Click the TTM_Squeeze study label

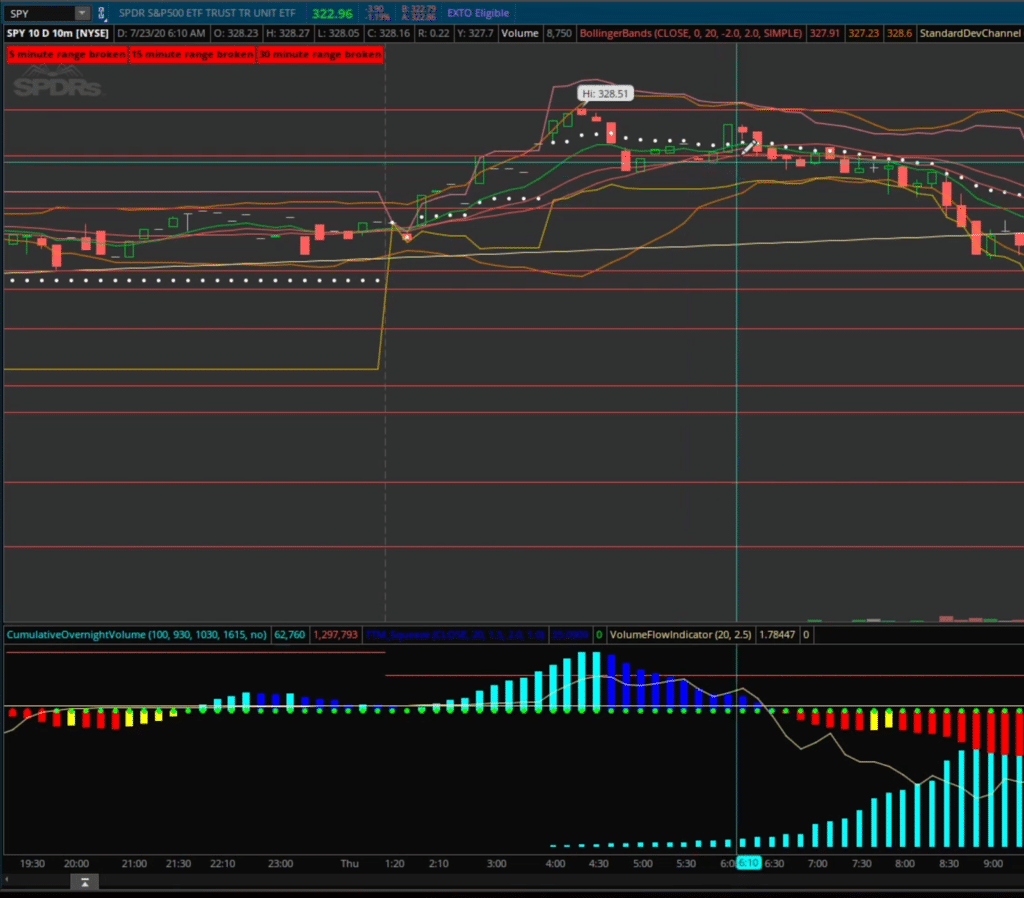click(x=455, y=635)
